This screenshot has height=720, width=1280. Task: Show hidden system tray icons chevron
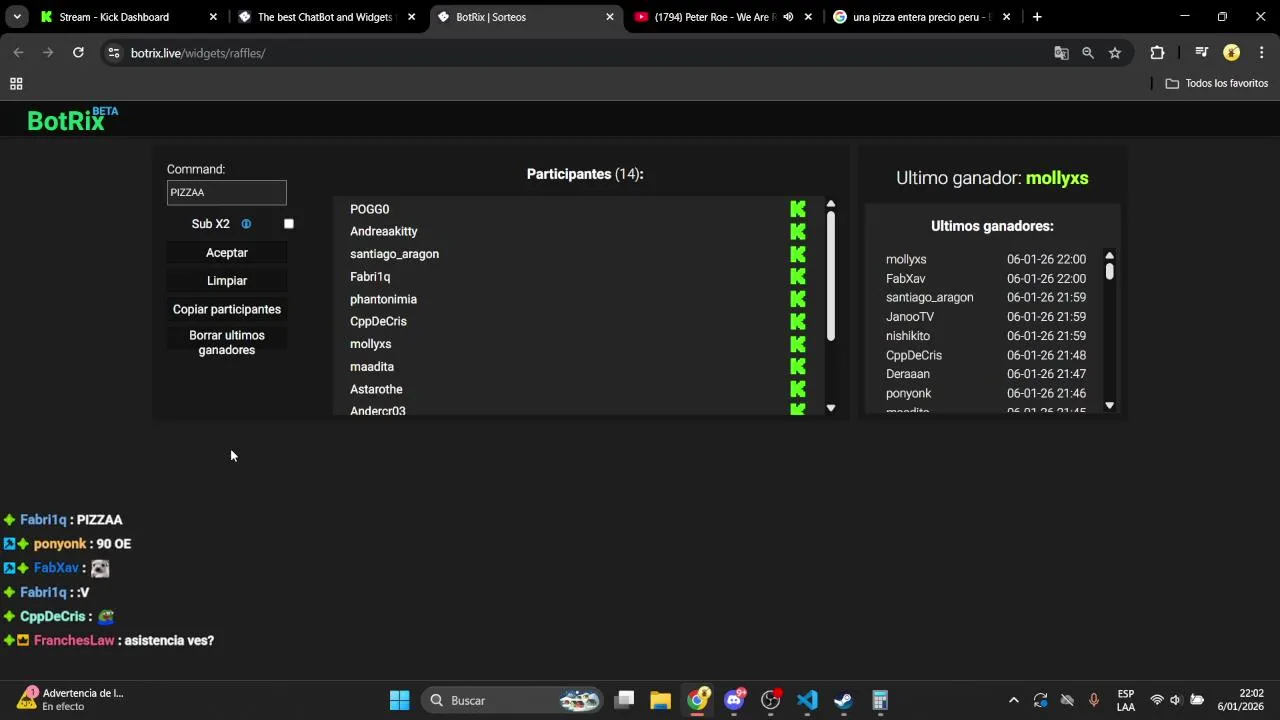pos(1013,700)
